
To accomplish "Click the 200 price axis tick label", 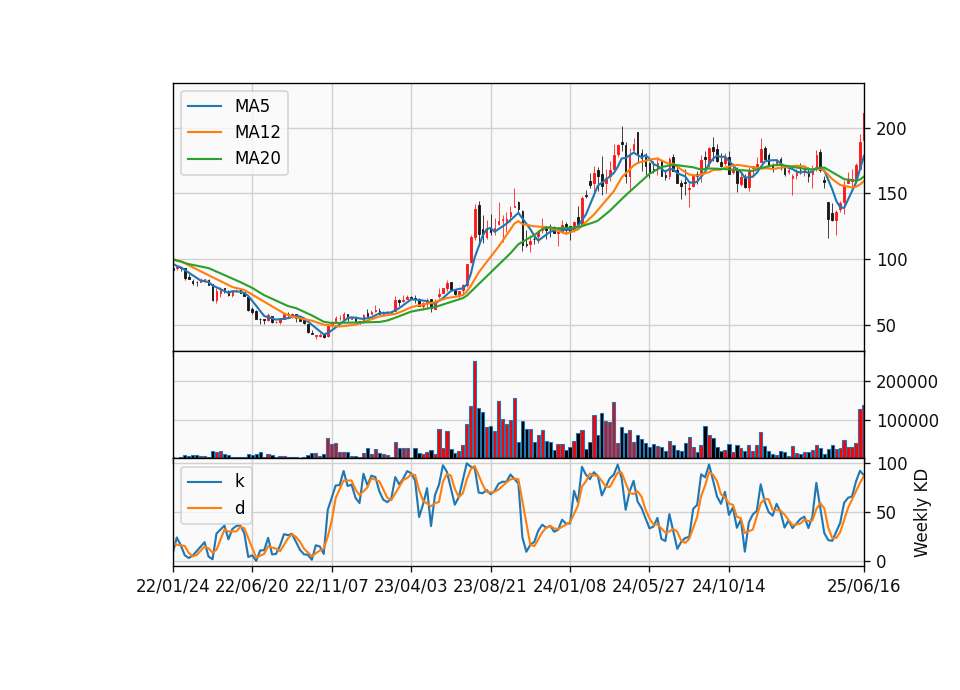I will [891, 129].
